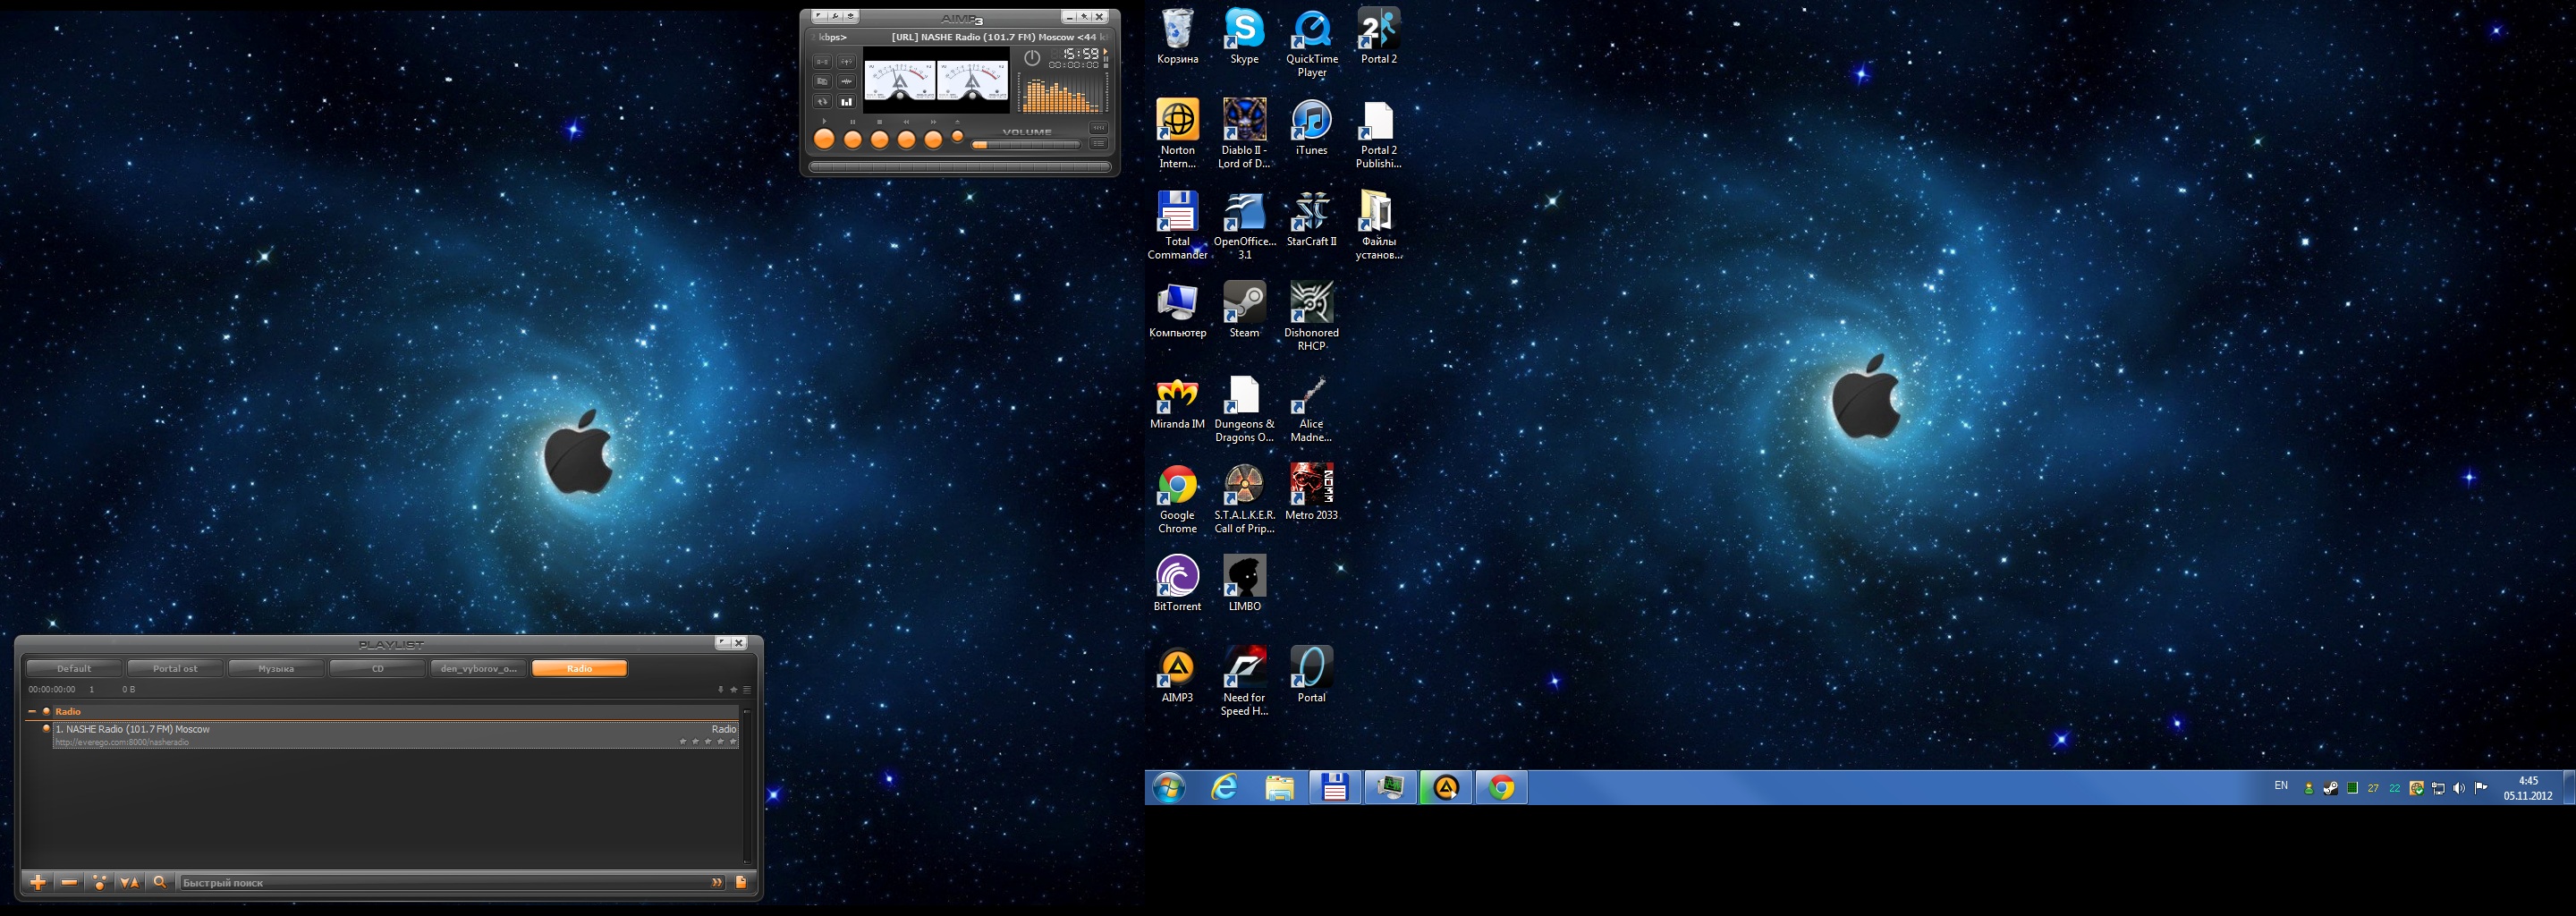Add files with playlist plus button

tap(38, 883)
